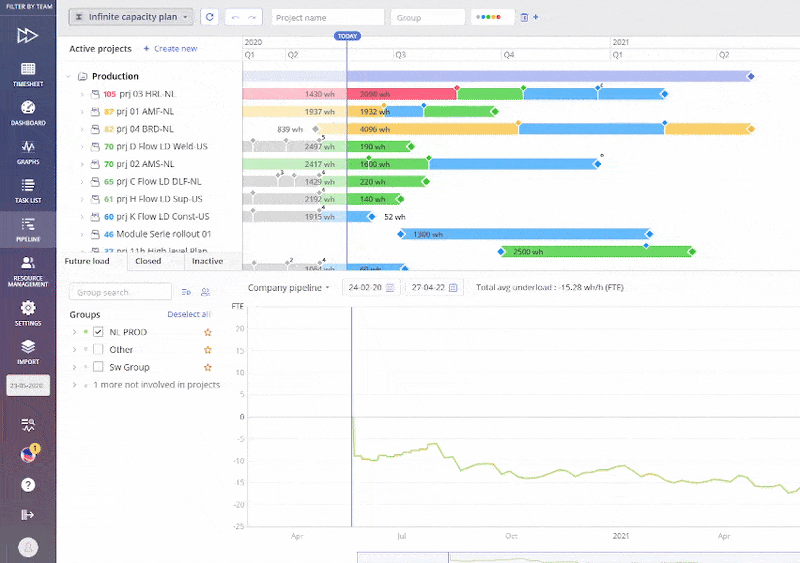Image resolution: width=800 pixels, height=563 pixels.
Task: Open the Timesheet view in sidebar
Action: point(27,75)
